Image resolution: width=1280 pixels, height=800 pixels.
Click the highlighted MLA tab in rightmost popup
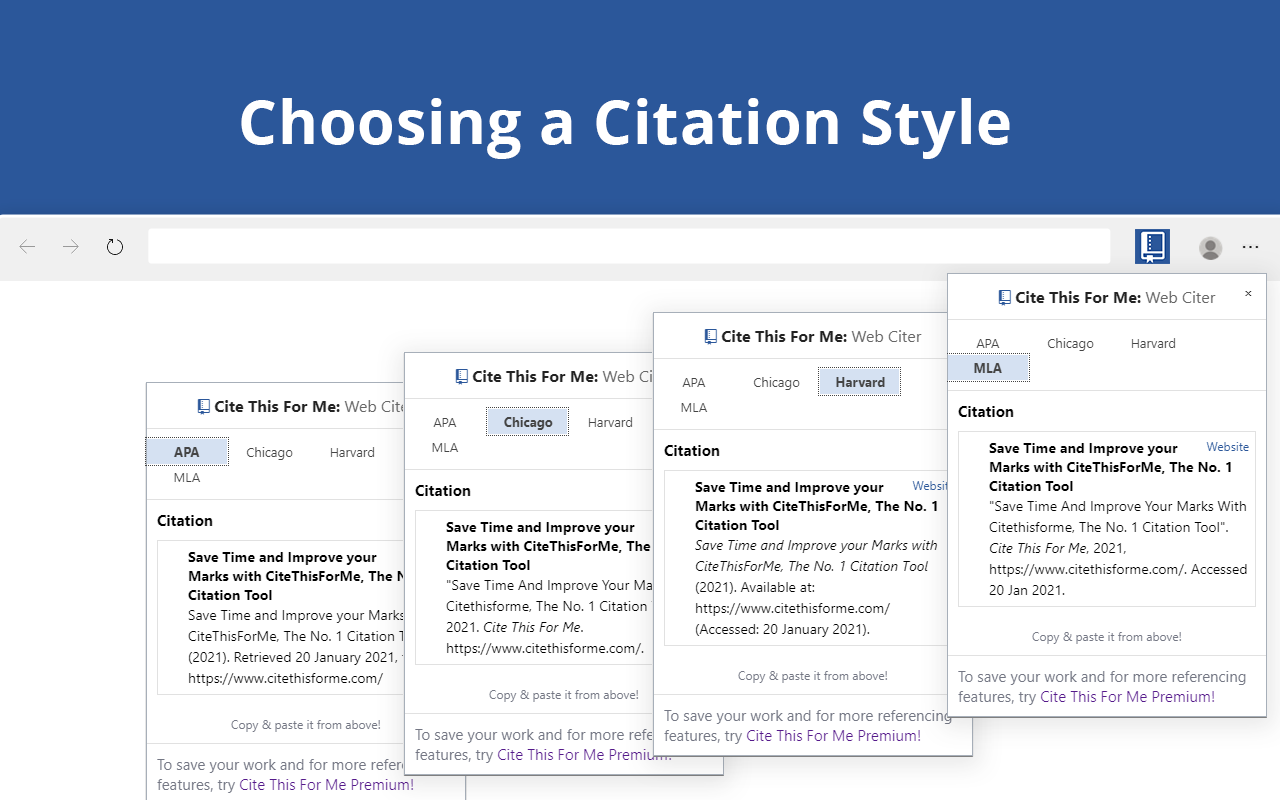point(988,368)
